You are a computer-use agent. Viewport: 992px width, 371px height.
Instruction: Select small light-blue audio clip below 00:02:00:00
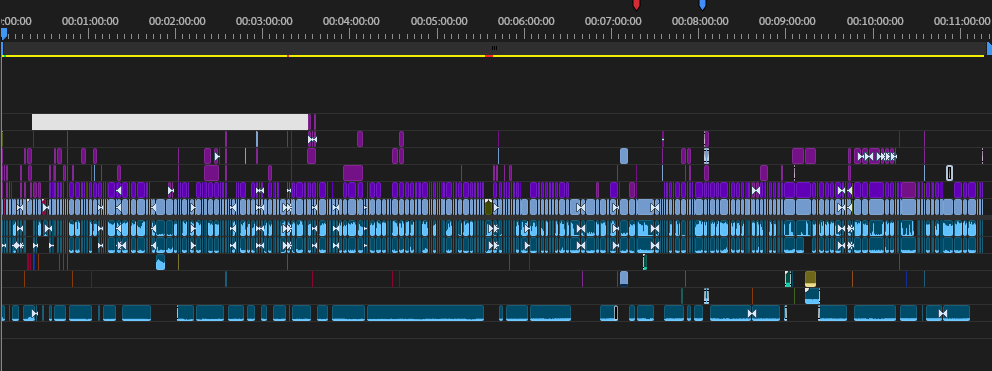(160, 261)
